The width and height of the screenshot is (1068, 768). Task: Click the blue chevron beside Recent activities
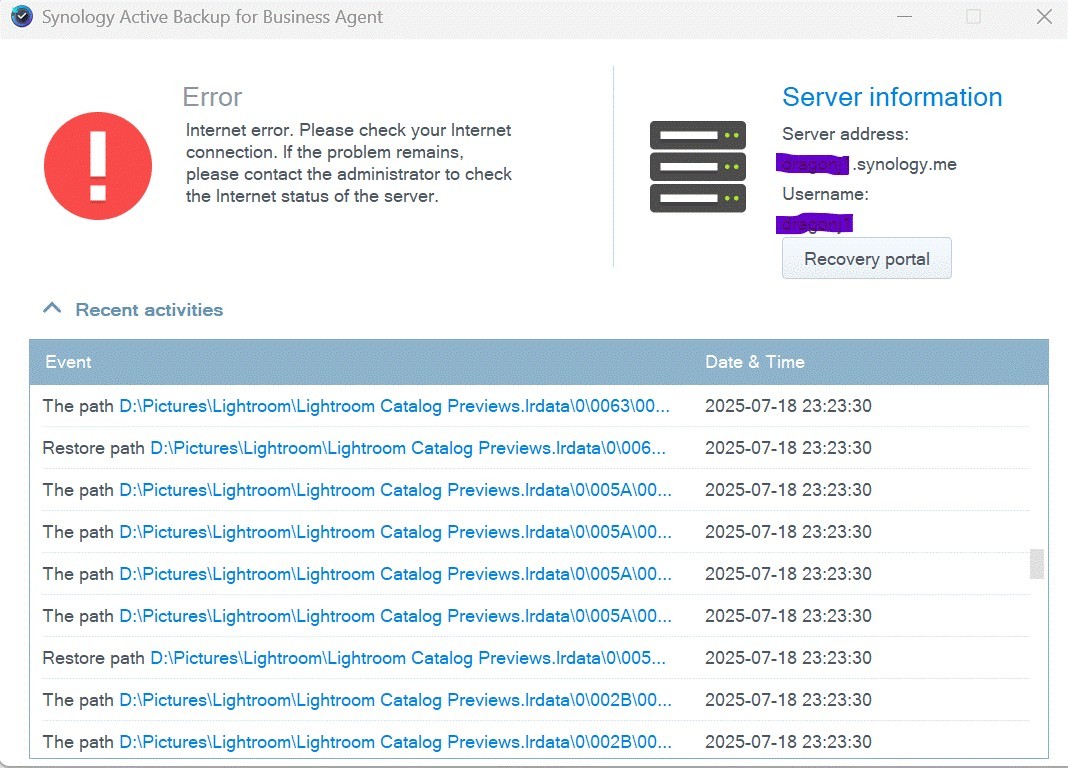tap(52, 309)
